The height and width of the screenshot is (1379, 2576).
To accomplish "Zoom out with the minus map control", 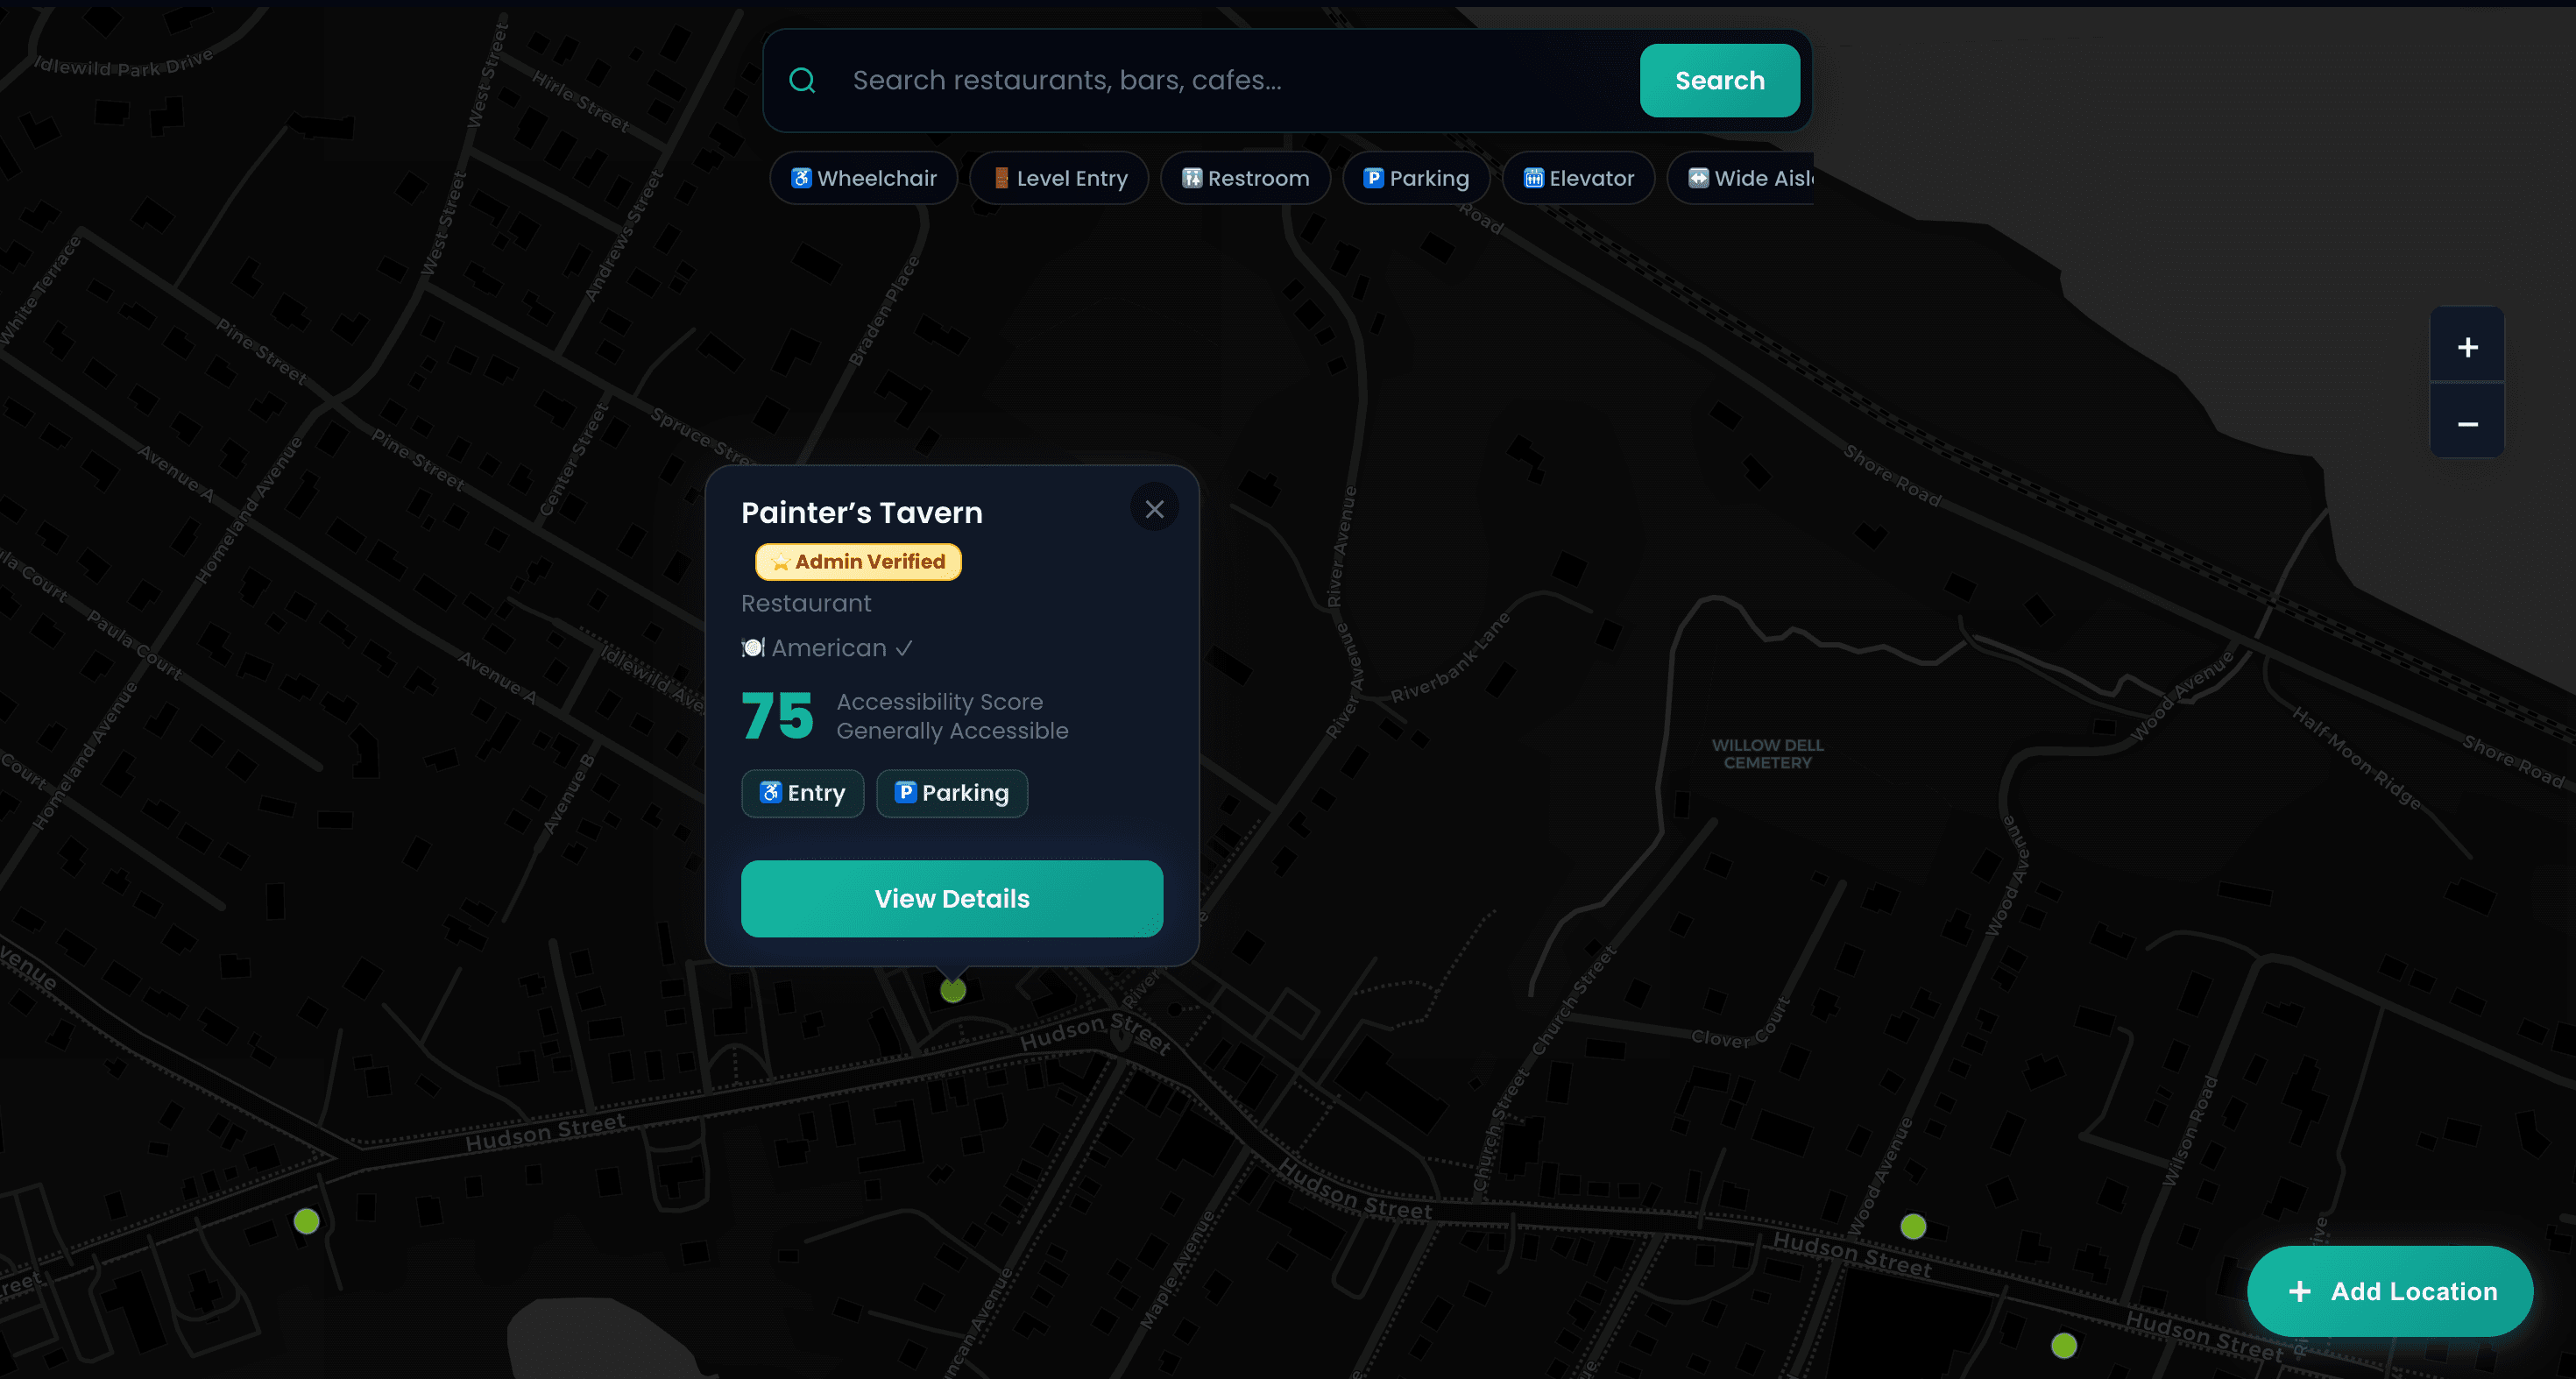I will (x=2467, y=423).
